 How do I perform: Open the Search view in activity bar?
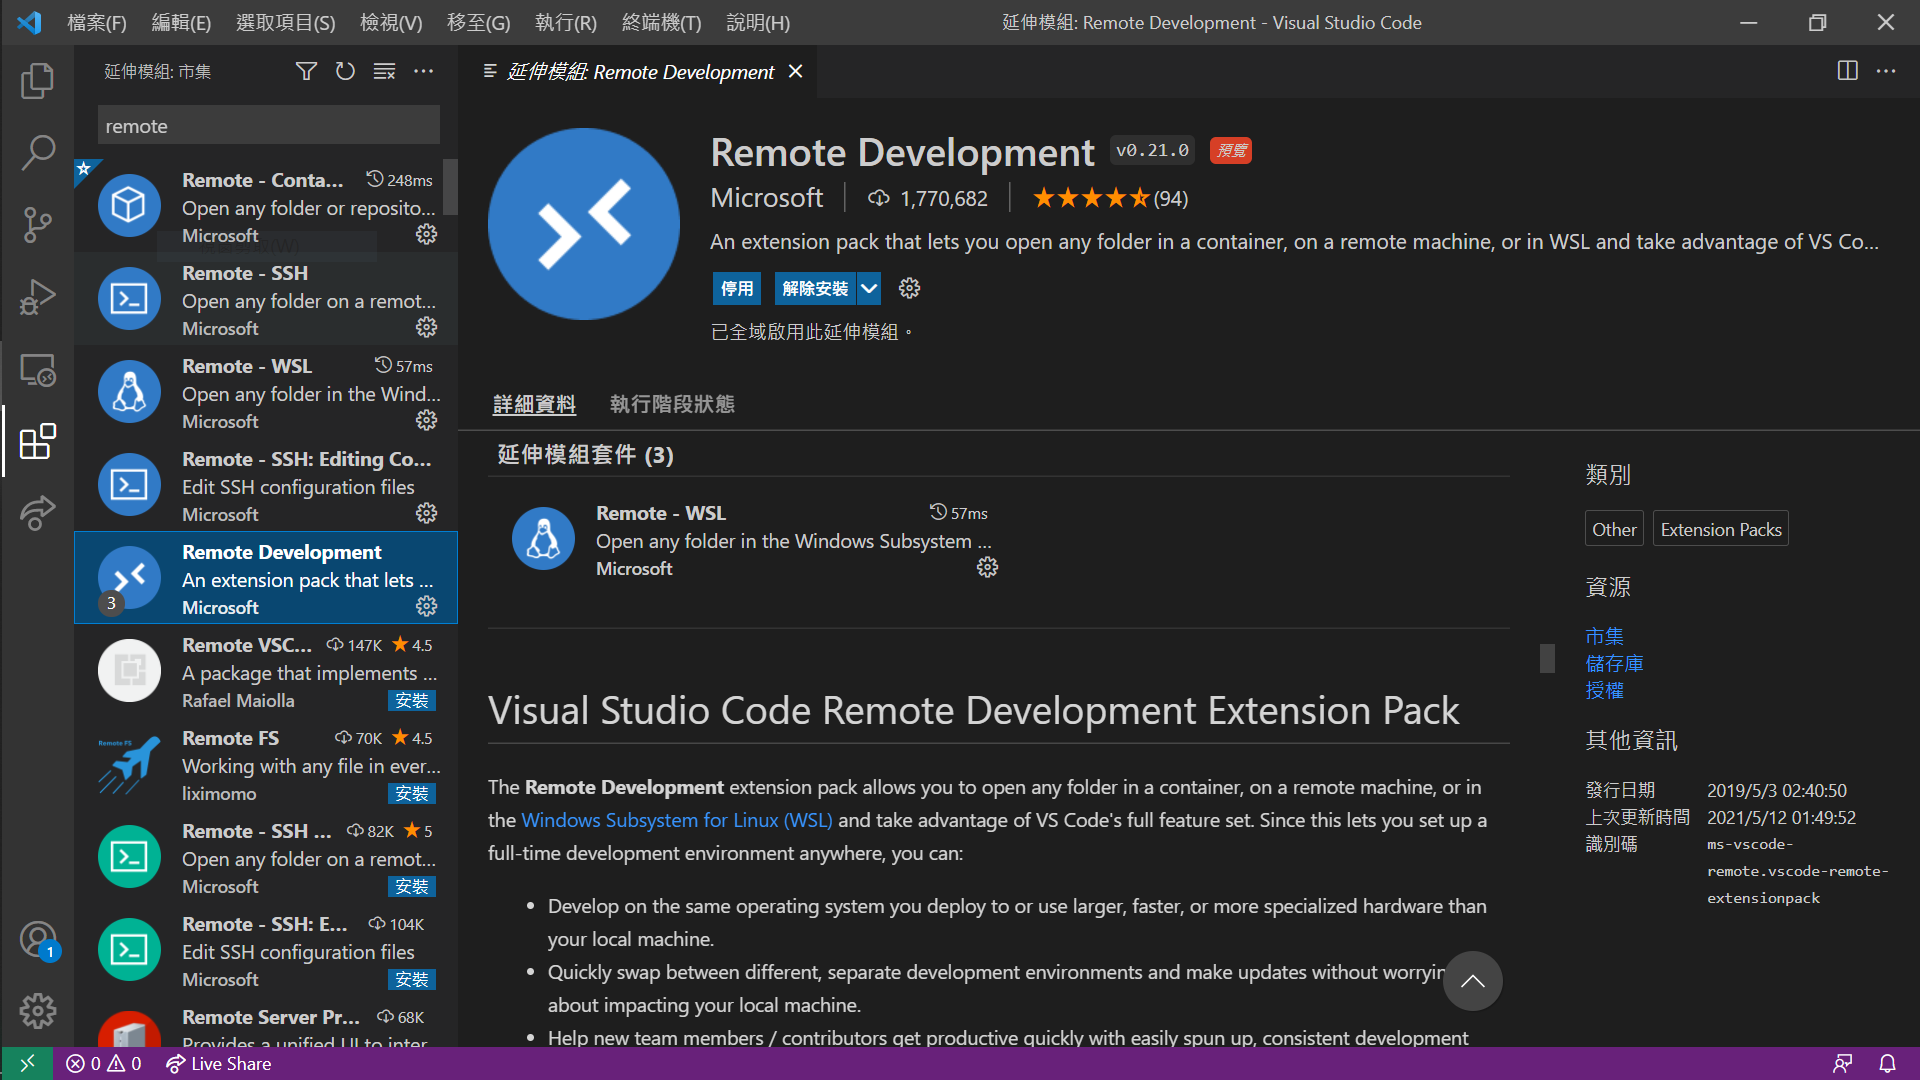click(37, 153)
